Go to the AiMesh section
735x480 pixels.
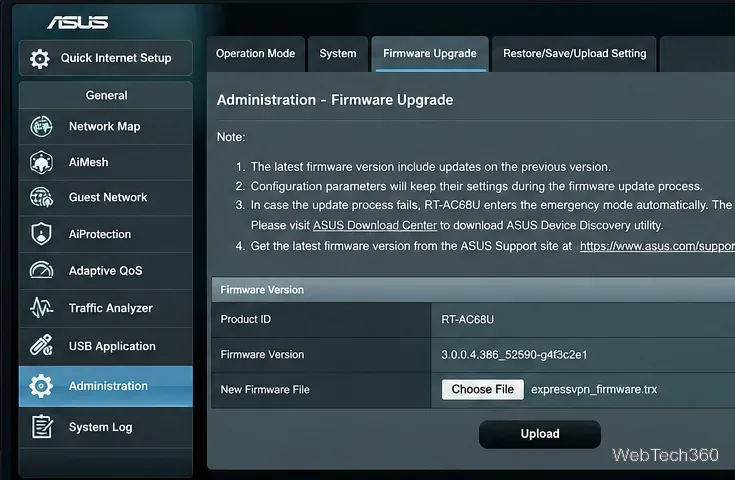click(105, 162)
